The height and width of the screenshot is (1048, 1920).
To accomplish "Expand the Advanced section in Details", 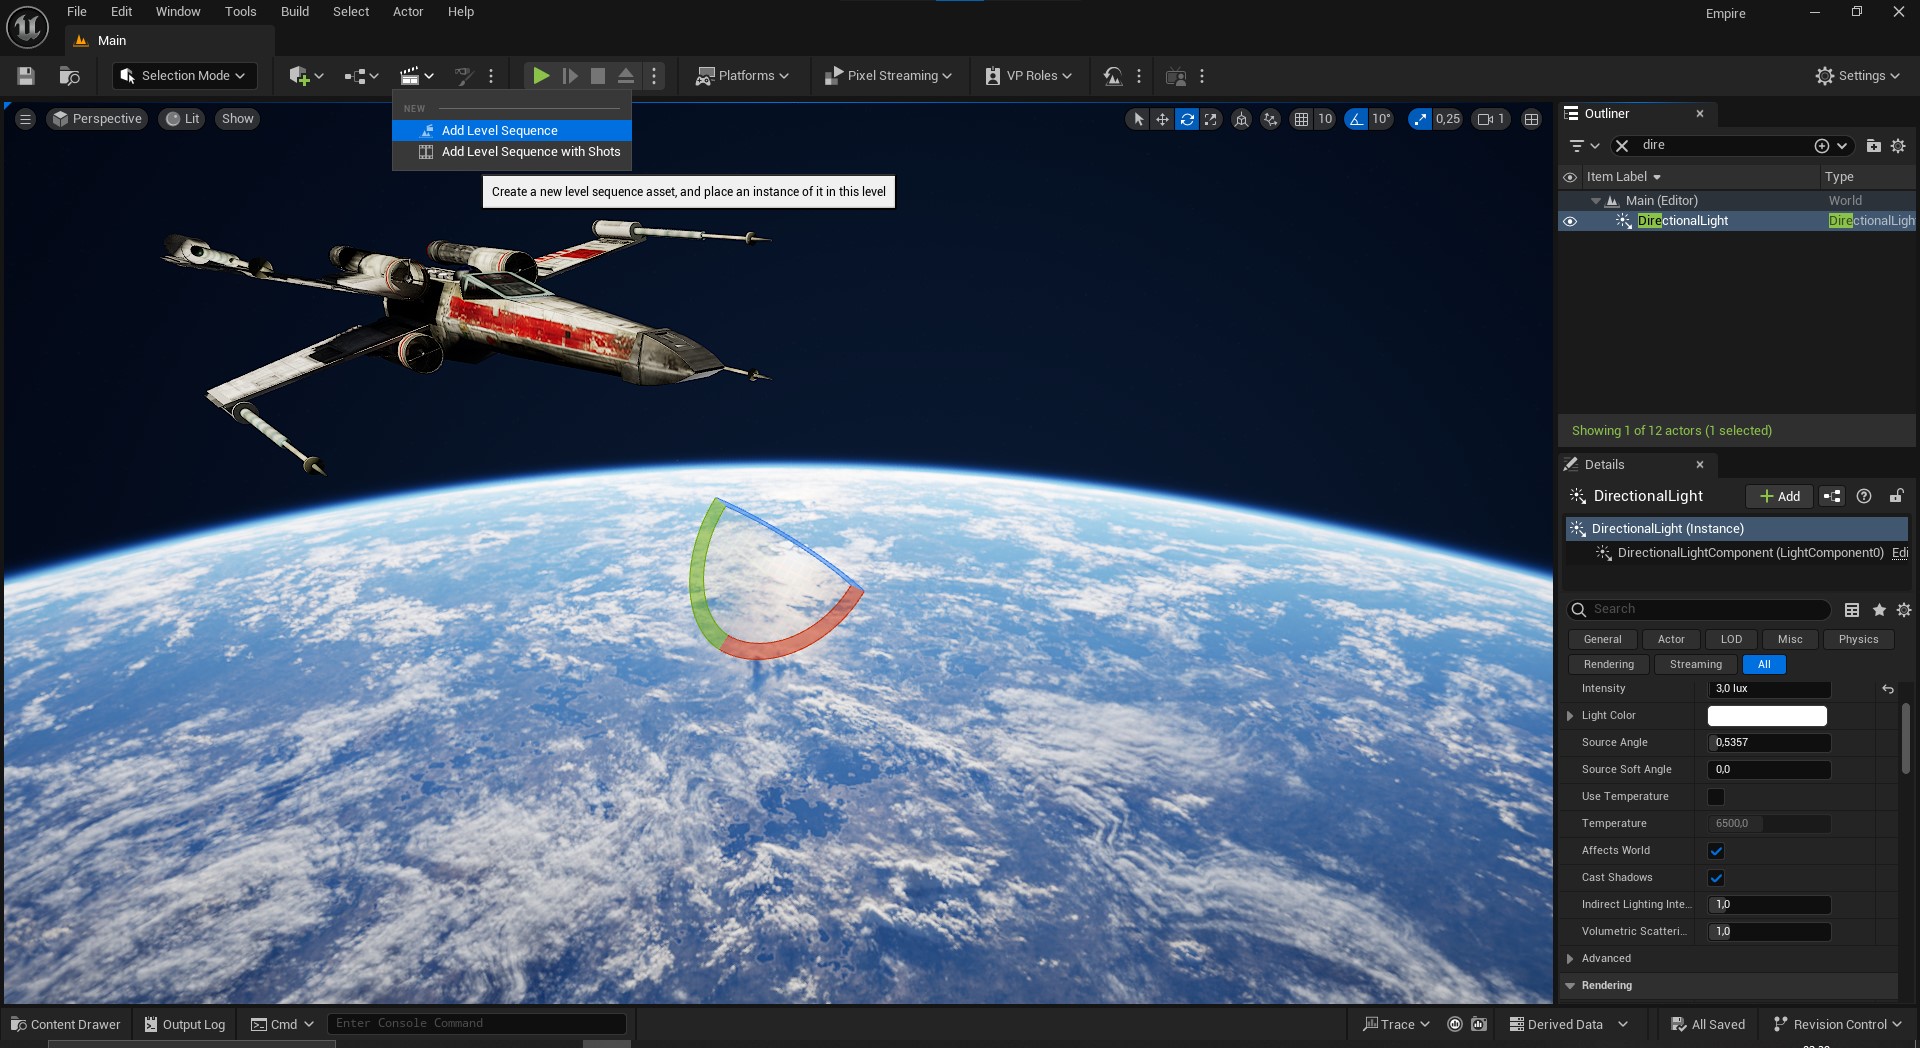I will (1570, 959).
